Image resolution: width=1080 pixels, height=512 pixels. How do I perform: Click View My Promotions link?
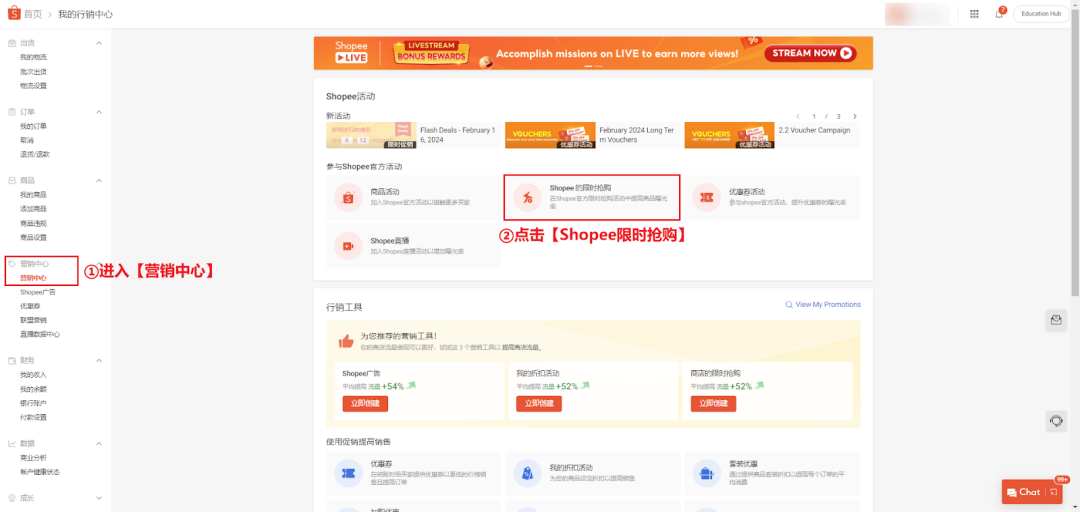[828, 305]
